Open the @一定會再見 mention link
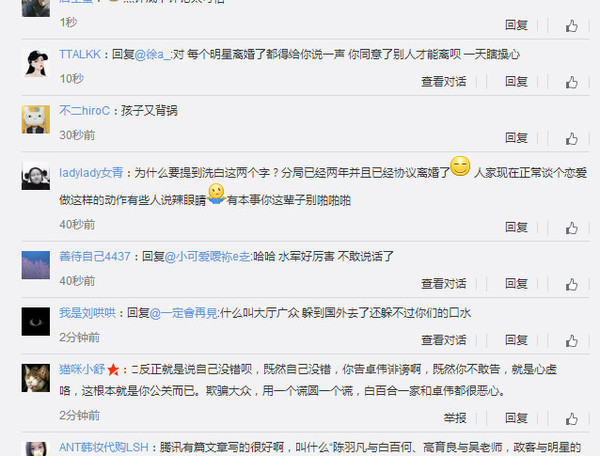Image resolution: width=600 pixels, height=456 pixels. (x=184, y=313)
